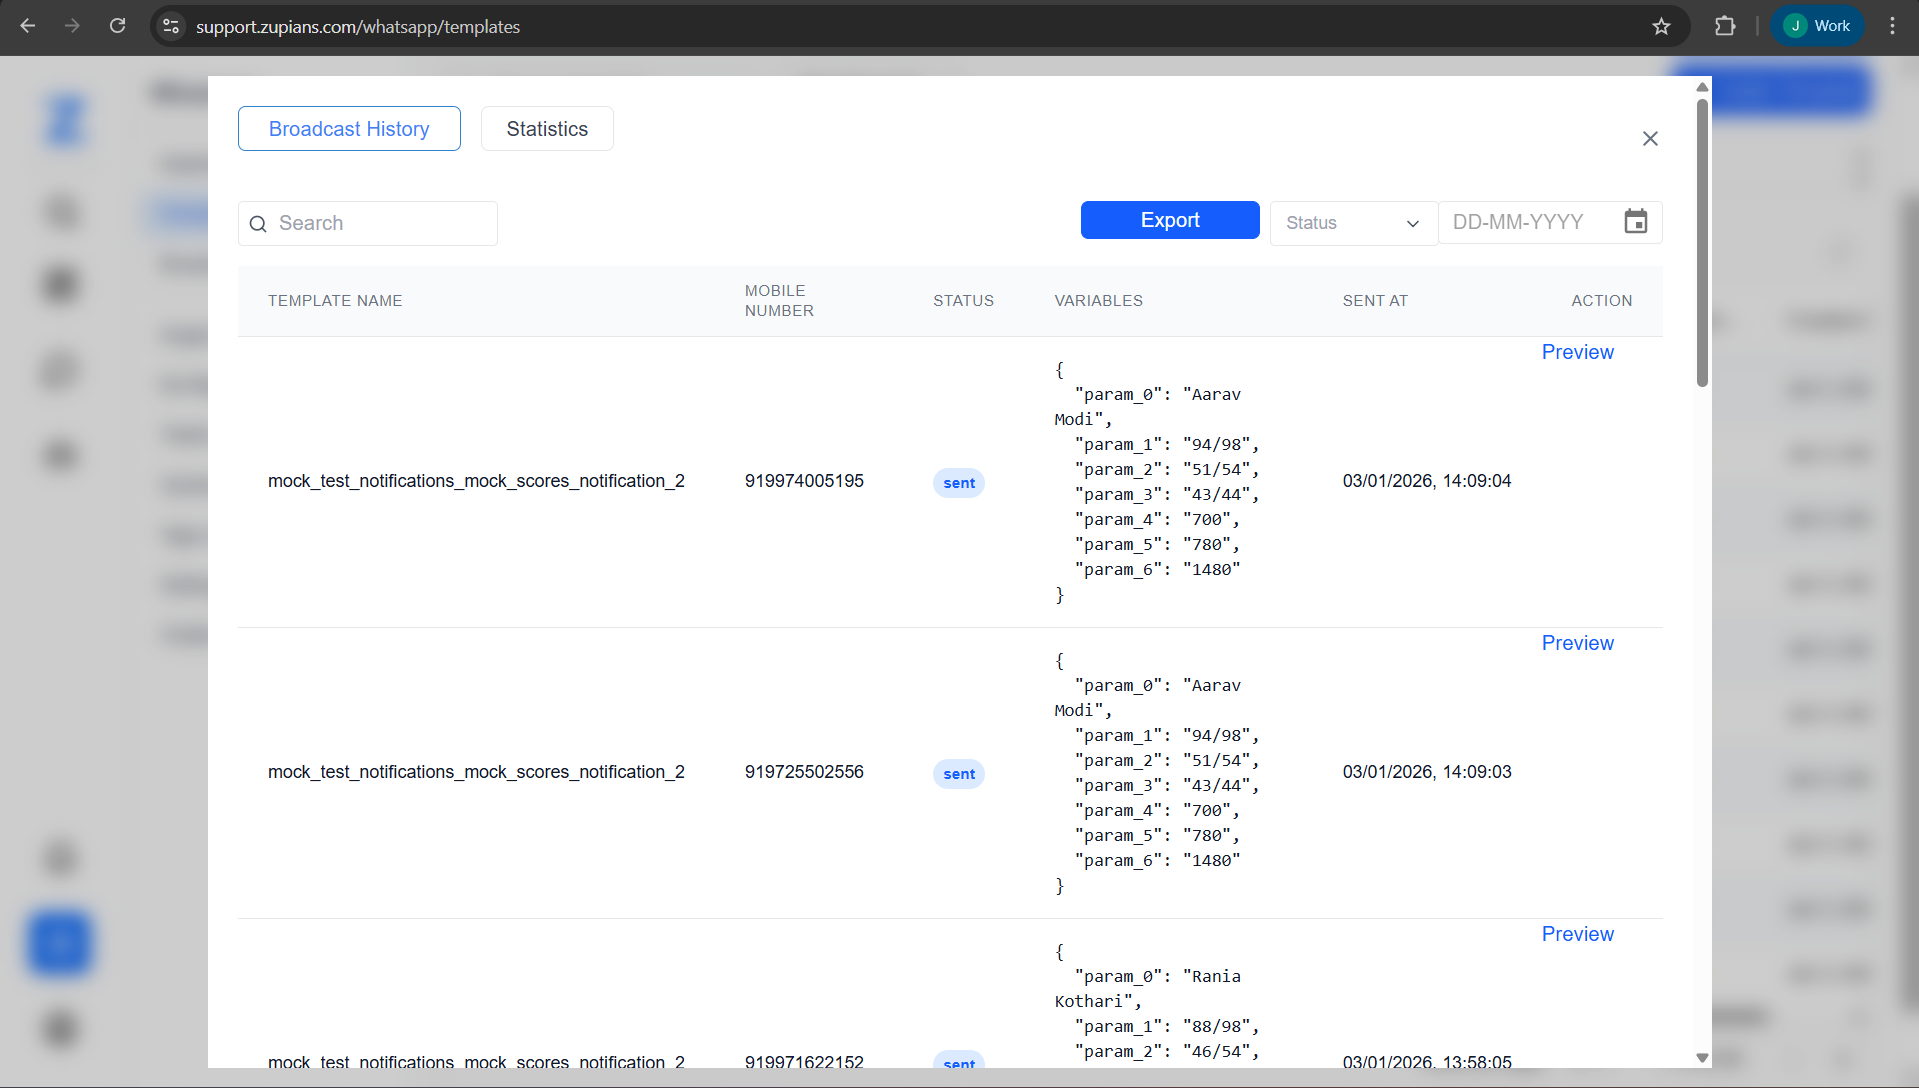View site information icon in address bar
The width and height of the screenshot is (1919, 1088).
[x=171, y=26]
